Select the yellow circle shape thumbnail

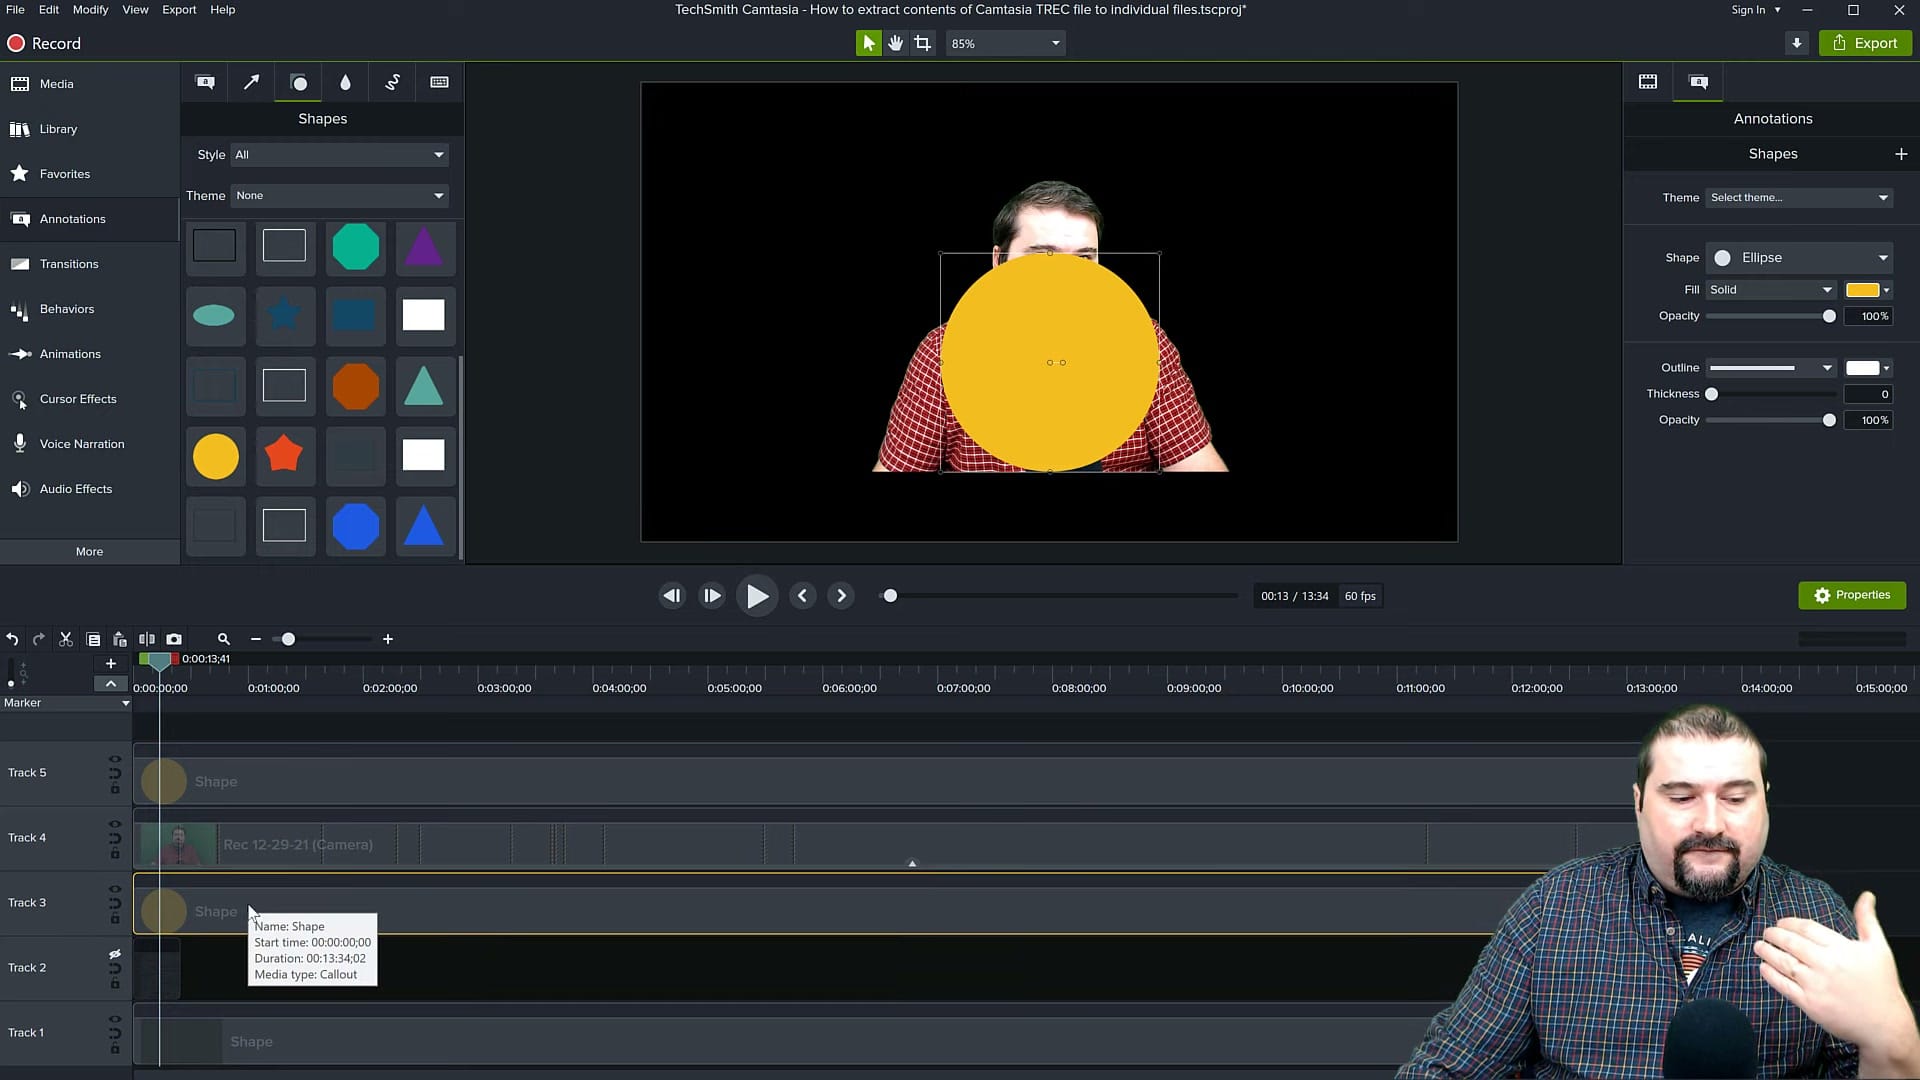point(215,456)
